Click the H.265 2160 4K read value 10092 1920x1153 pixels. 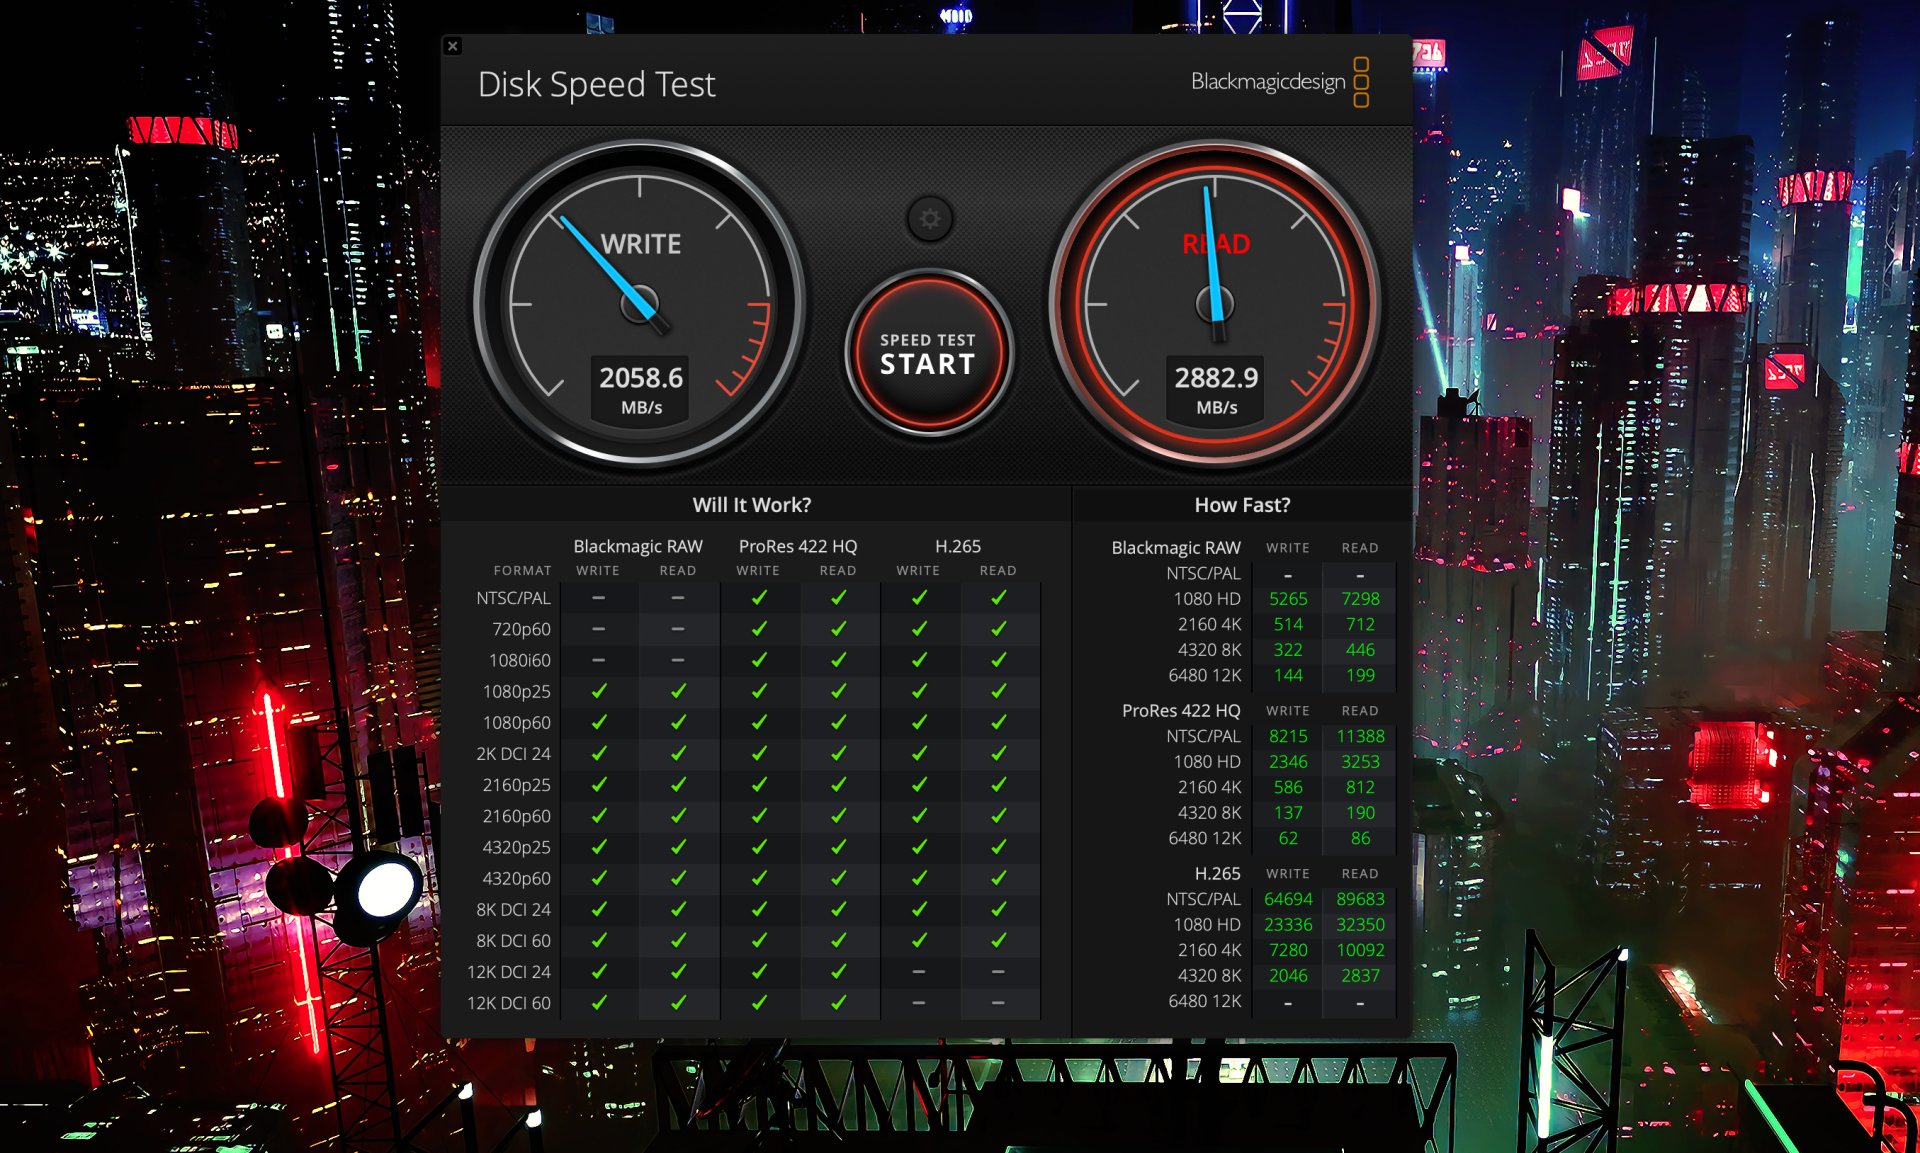tap(1360, 950)
